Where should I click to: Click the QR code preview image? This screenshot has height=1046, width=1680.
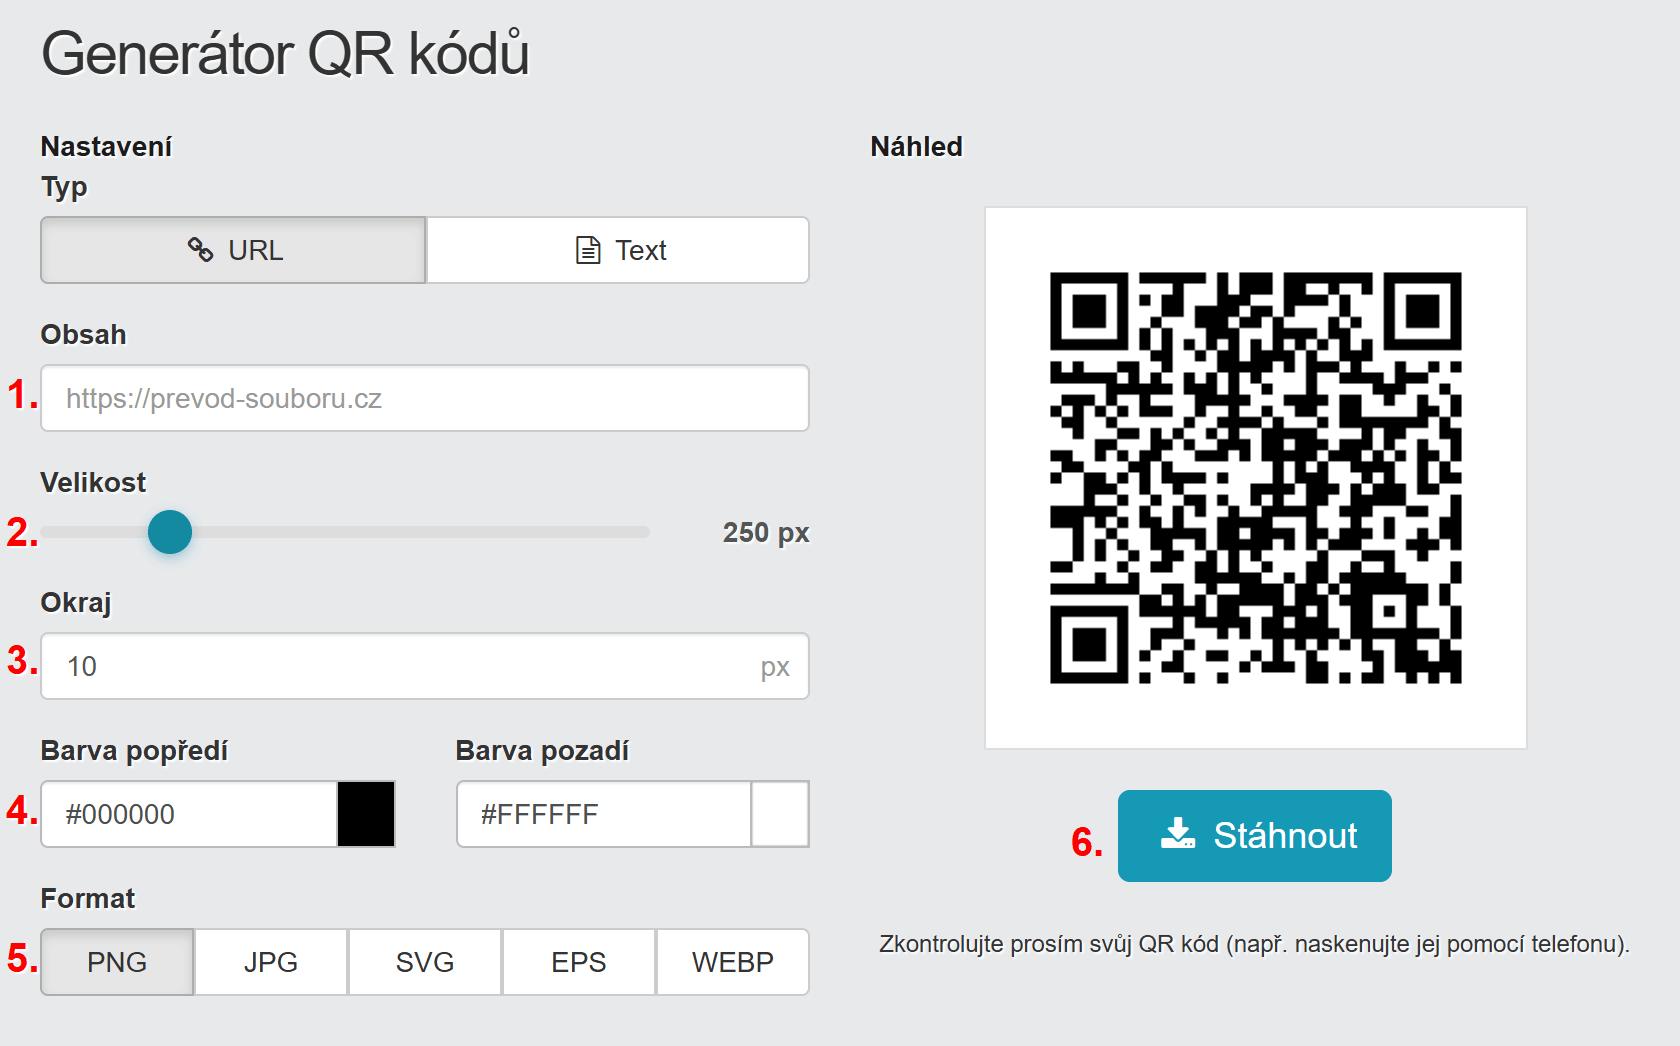[1255, 478]
